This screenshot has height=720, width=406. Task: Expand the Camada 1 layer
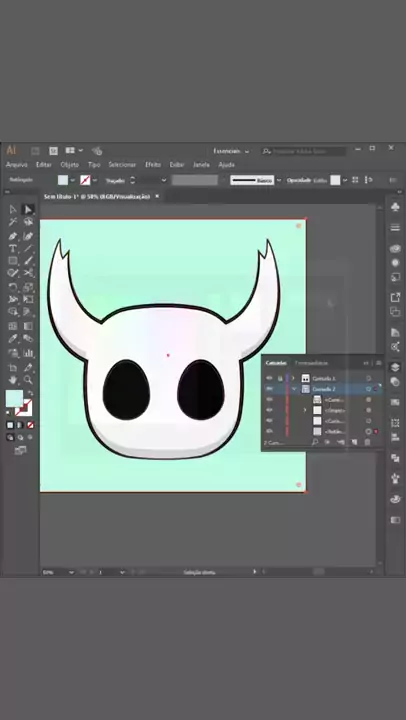coord(293,378)
